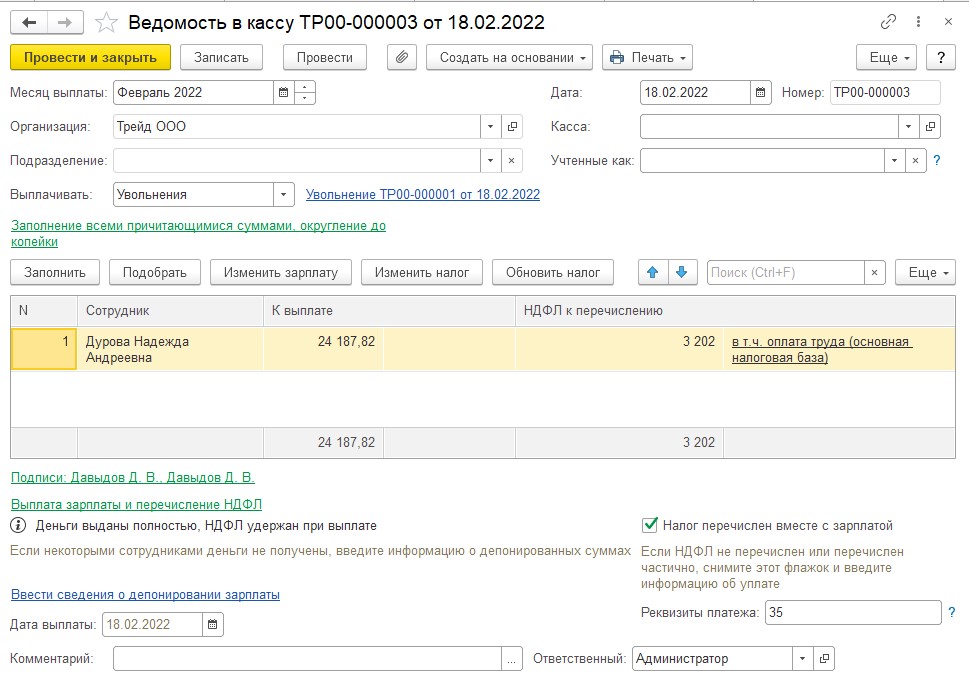This screenshot has width=969, height=683.
Task: Open table toolbar Еще menu
Action: [x=925, y=273]
